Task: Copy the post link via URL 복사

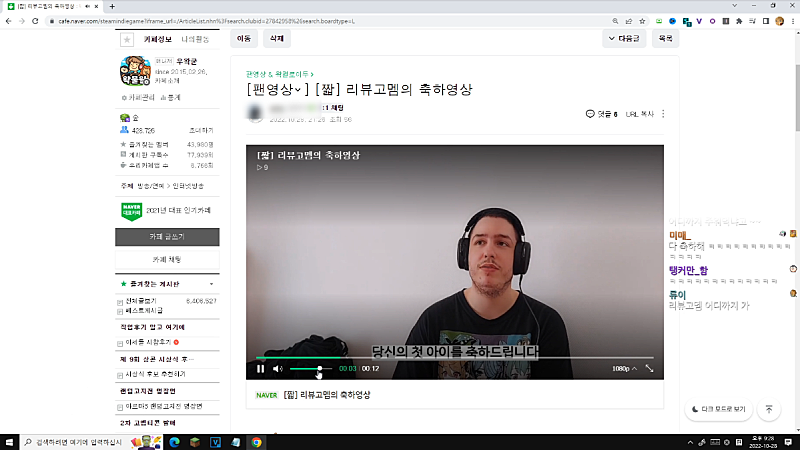Action: coord(639,114)
